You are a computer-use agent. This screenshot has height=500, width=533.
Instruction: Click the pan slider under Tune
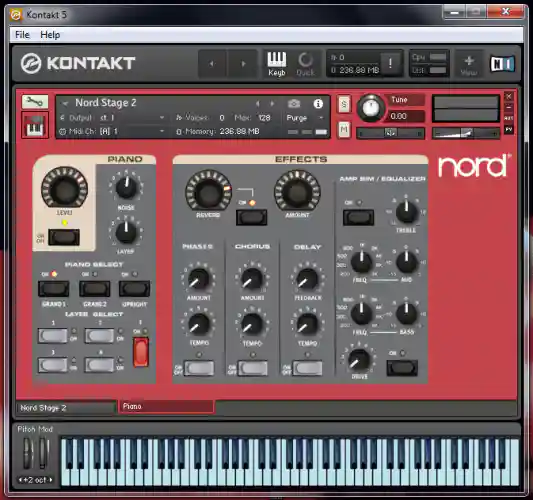390,133
